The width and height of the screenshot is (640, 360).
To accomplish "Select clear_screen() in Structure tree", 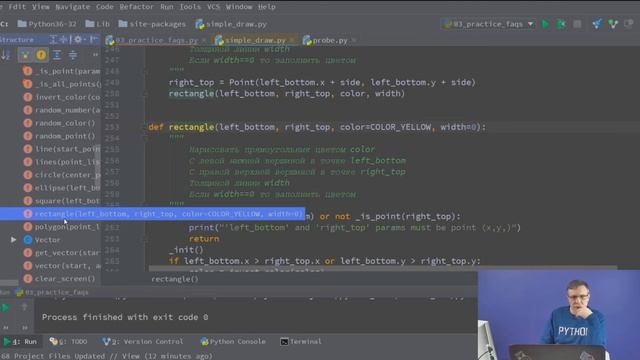I will 59,279.
